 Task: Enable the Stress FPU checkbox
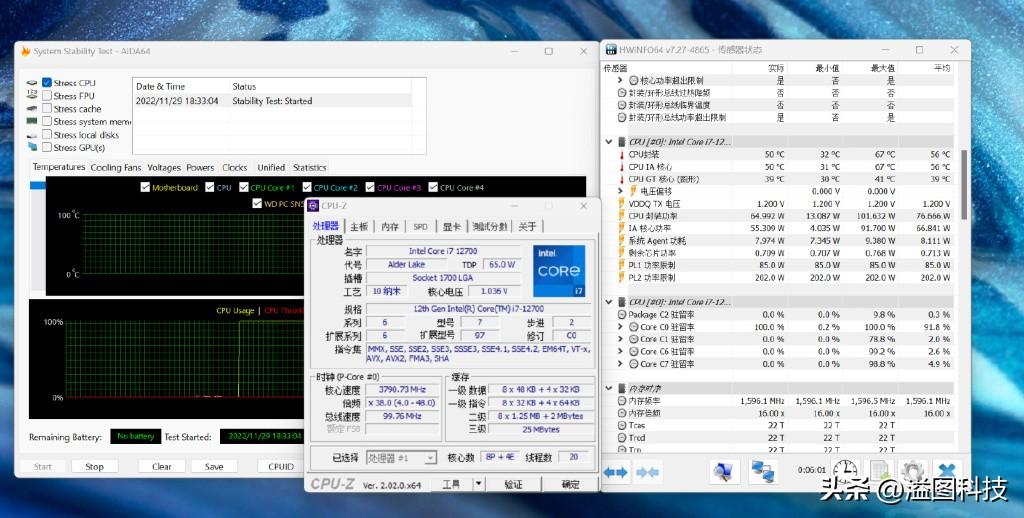[x=47, y=95]
